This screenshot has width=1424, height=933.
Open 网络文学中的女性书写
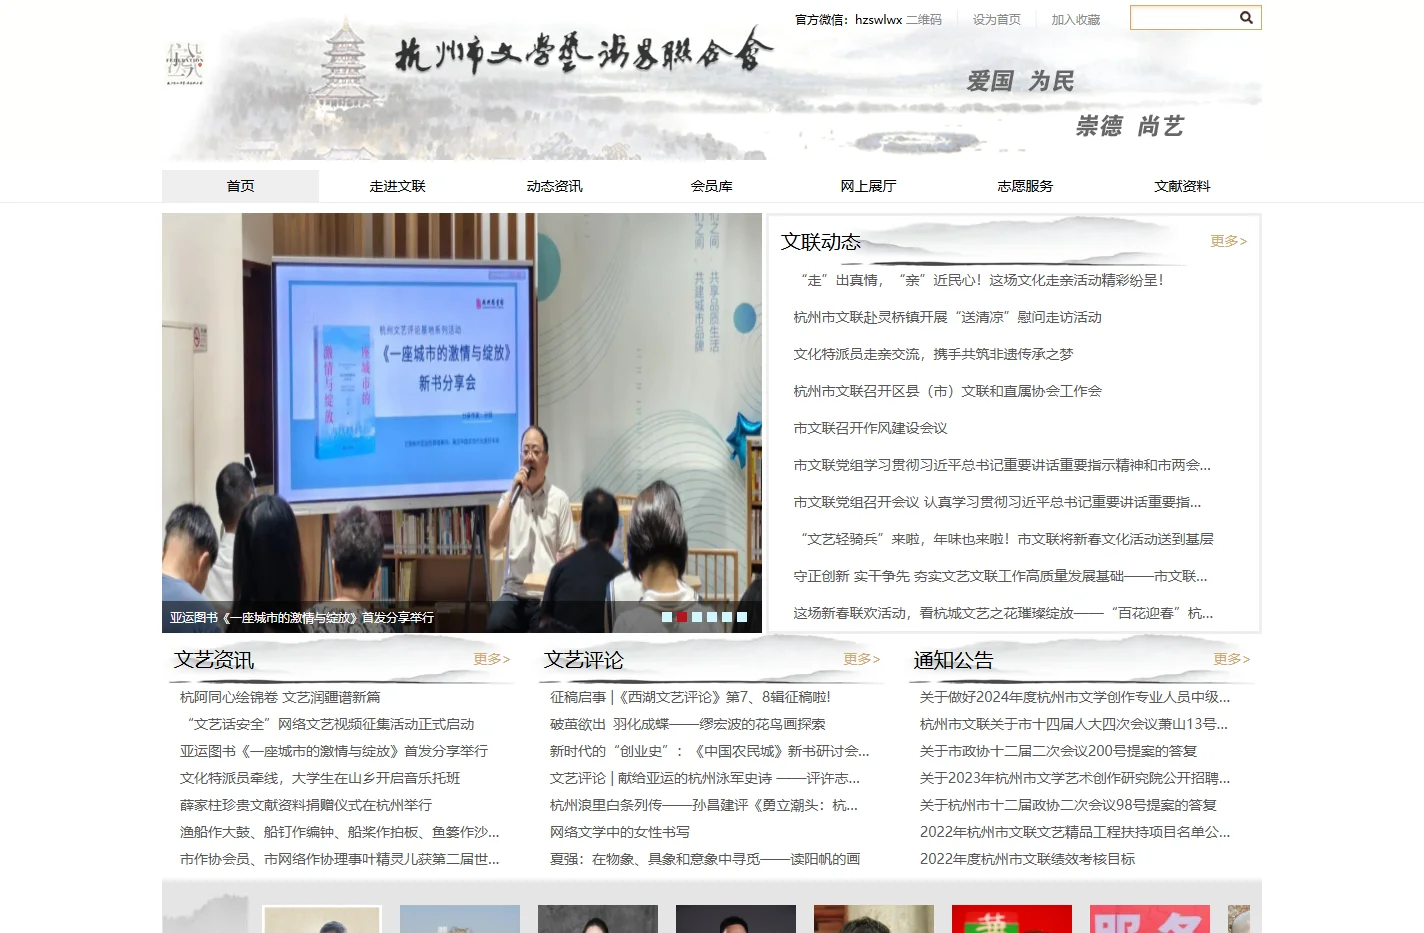point(620,832)
